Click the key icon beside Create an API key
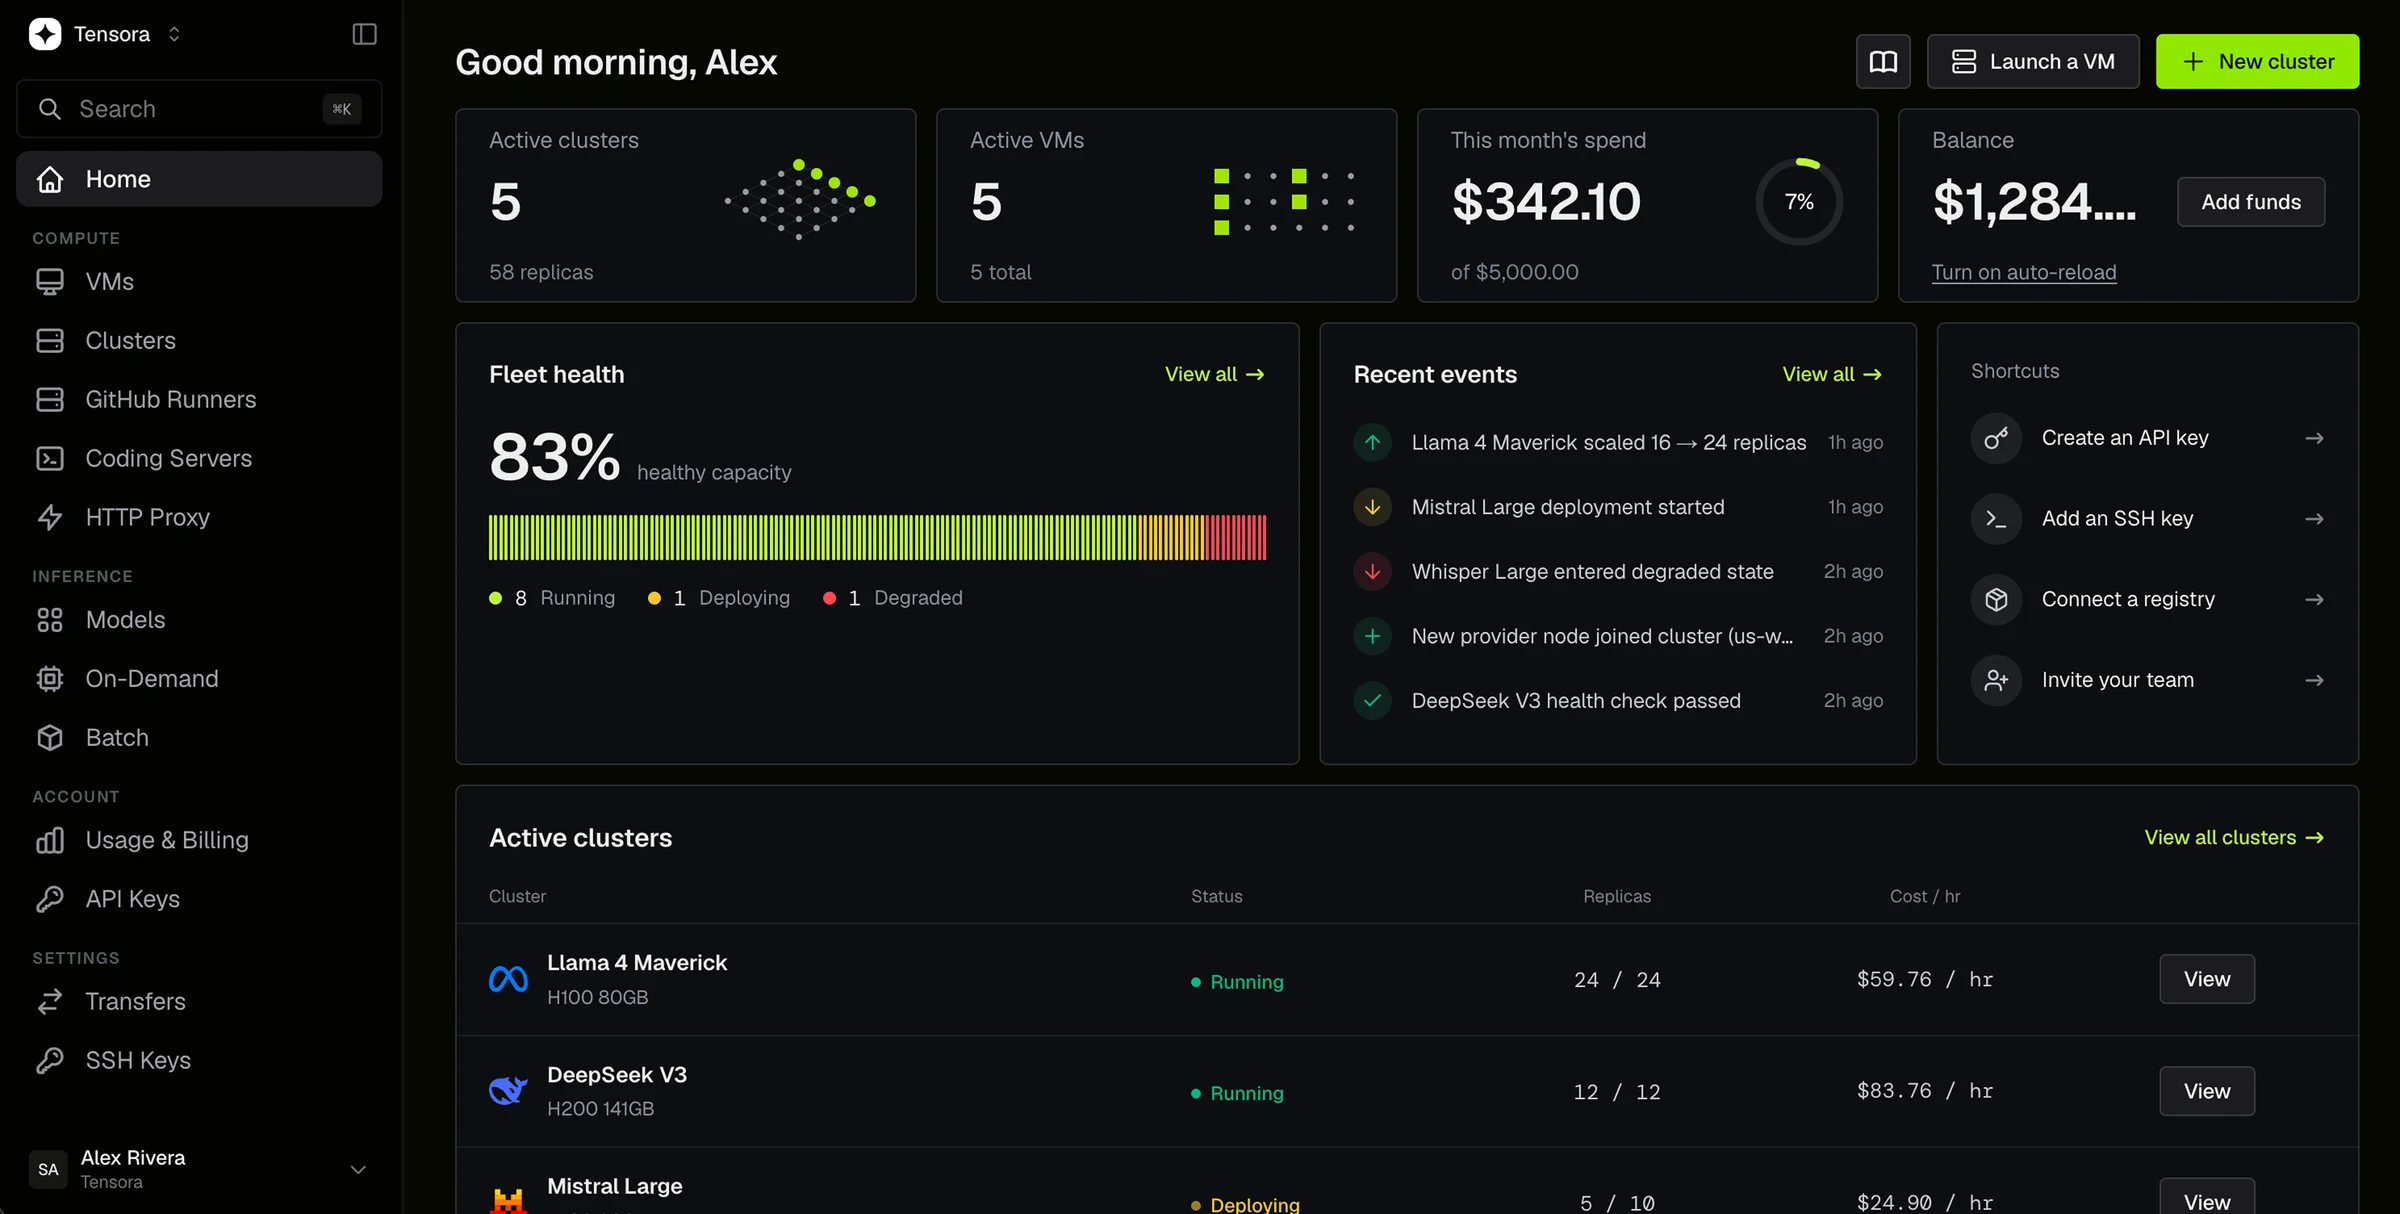 1996,438
